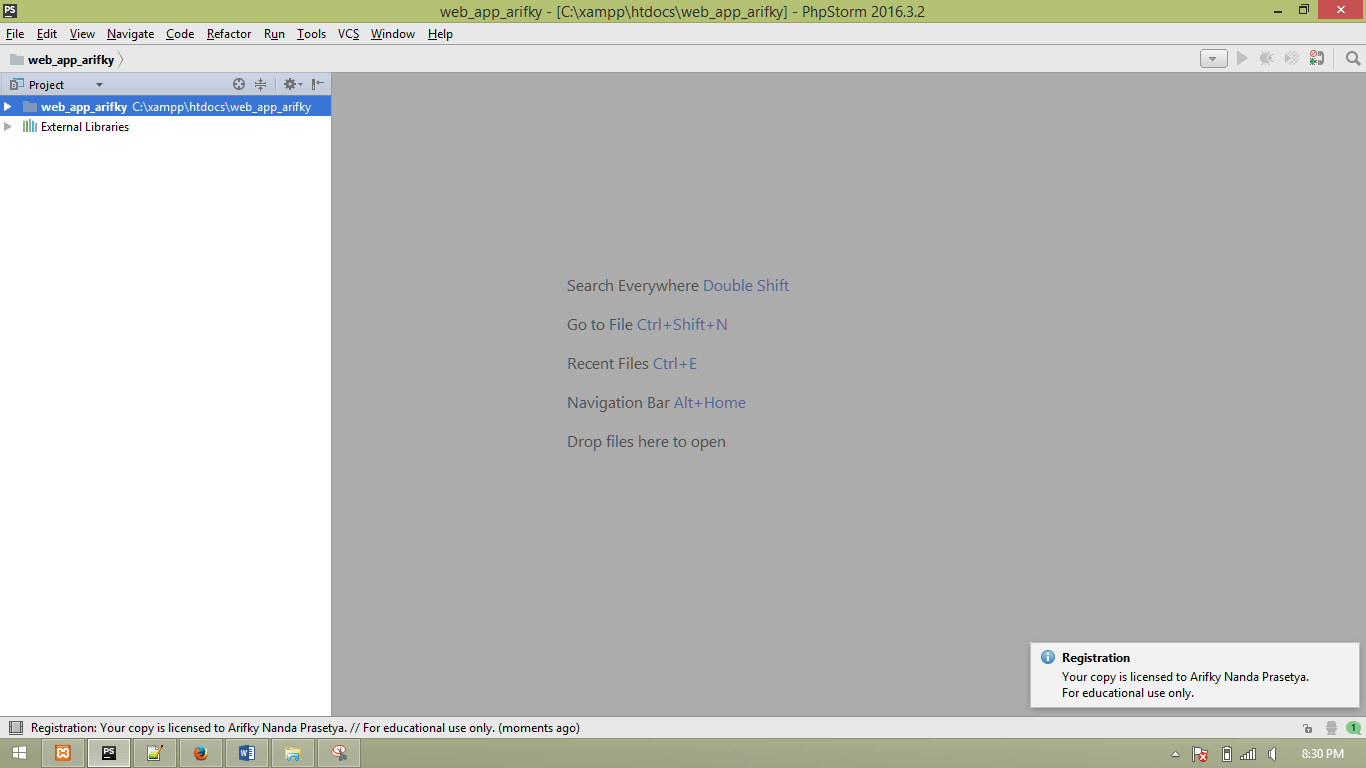Open the Navigate menu
1366x768 pixels.
(131, 34)
